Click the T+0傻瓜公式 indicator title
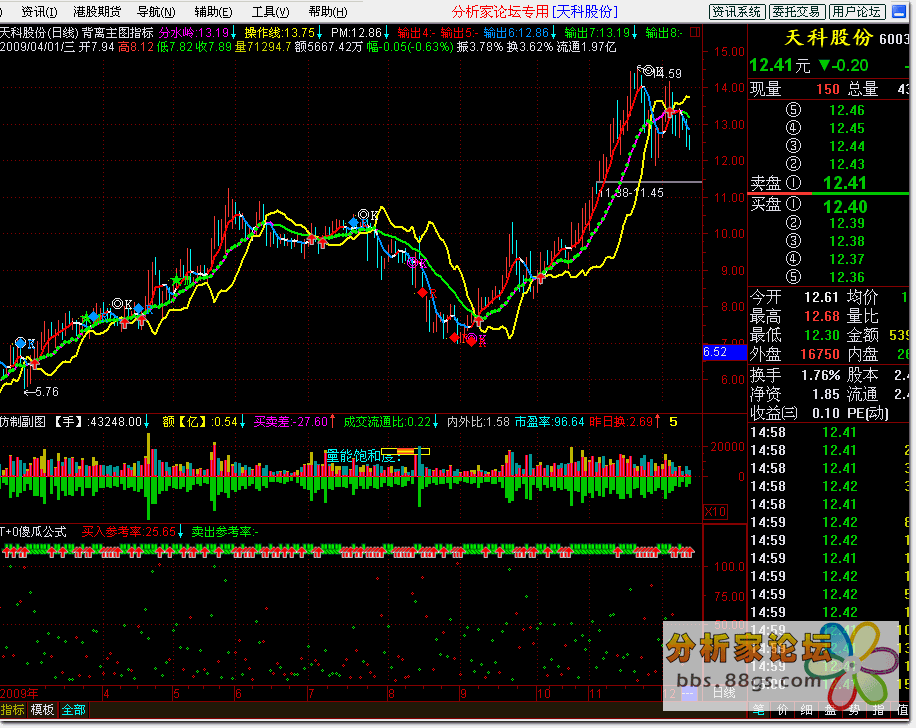916x728 pixels. [x=33, y=532]
